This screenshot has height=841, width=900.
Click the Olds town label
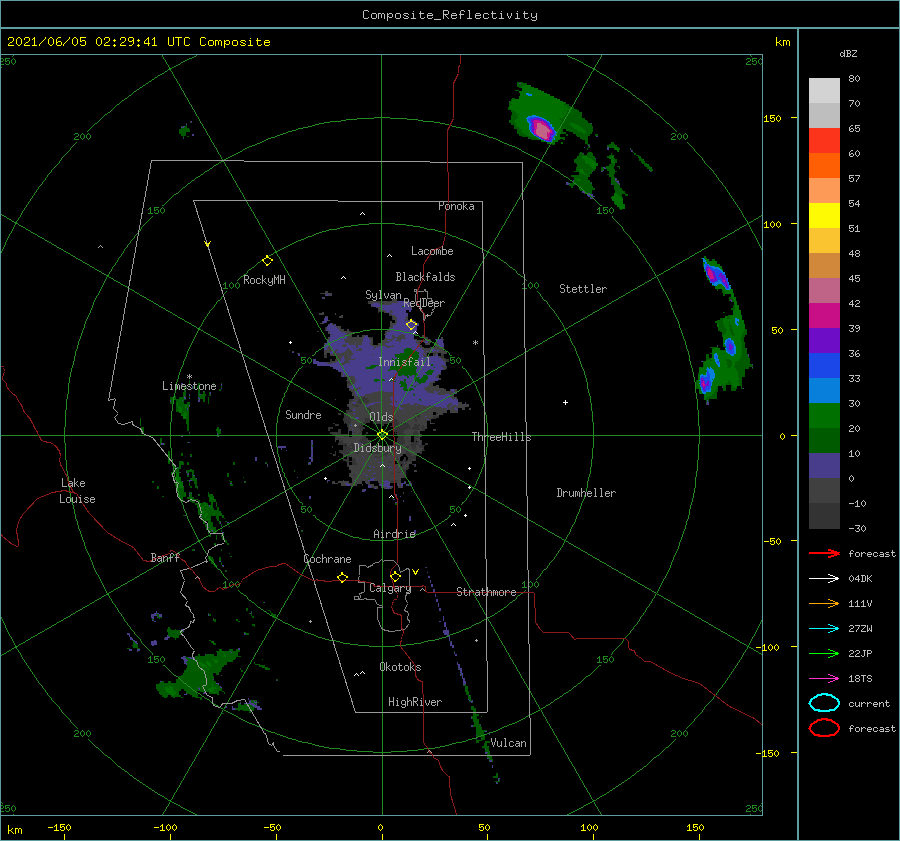pyautogui.click(x=381, y=417)
